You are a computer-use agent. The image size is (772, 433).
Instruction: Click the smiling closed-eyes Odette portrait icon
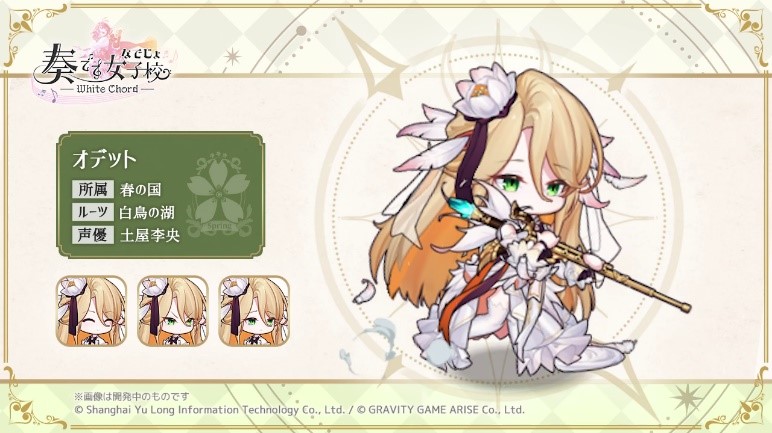[92, 310]
